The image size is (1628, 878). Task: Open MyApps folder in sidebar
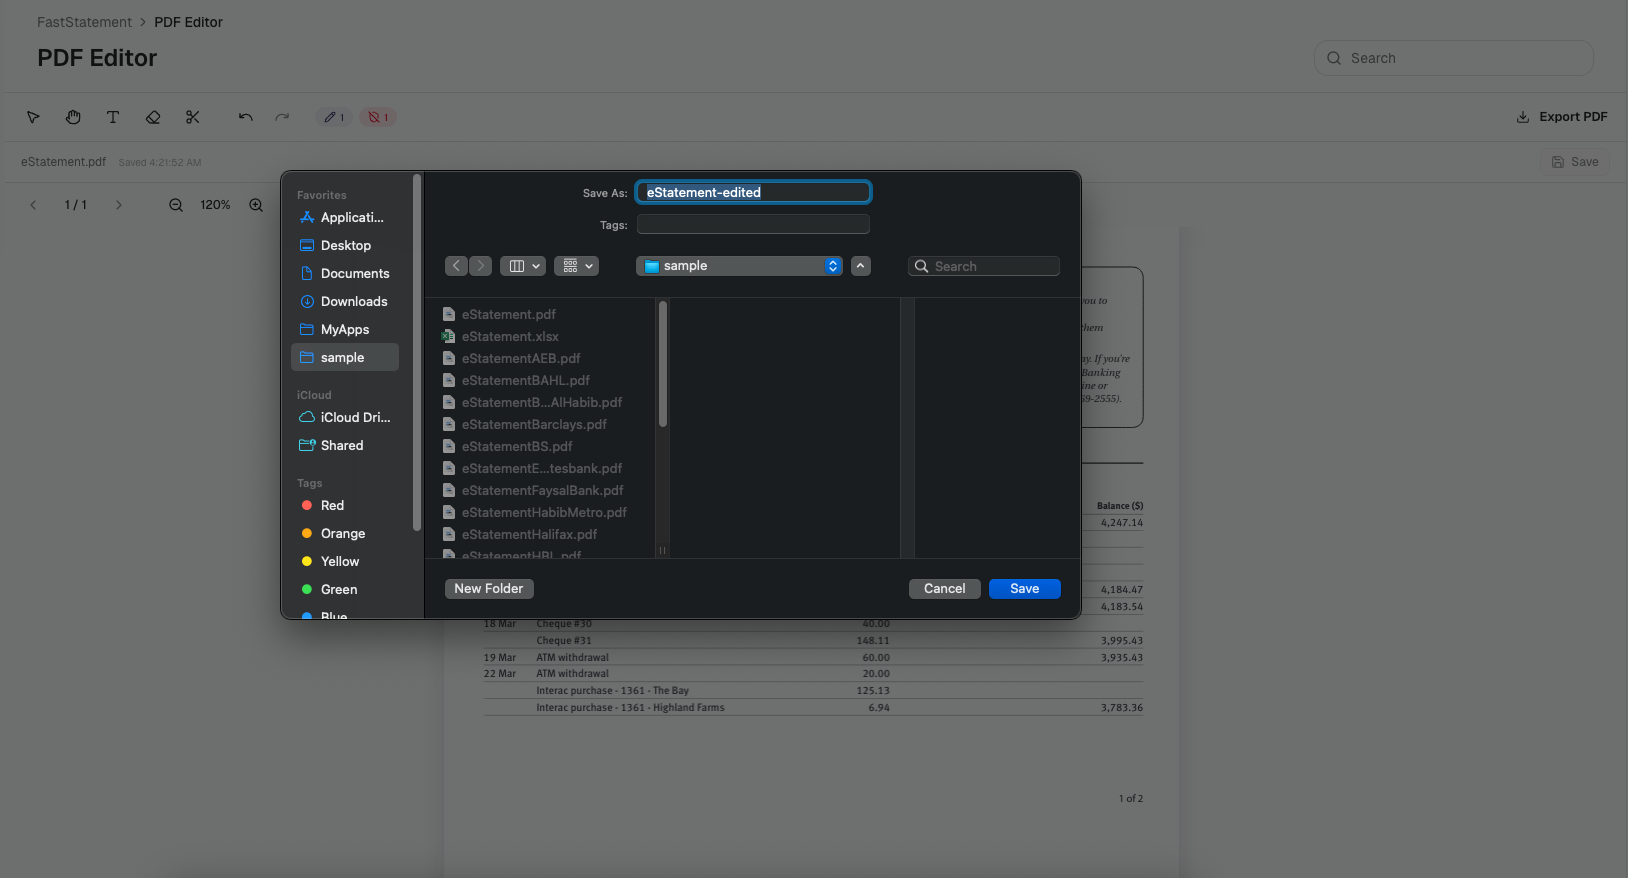[345, 329]
